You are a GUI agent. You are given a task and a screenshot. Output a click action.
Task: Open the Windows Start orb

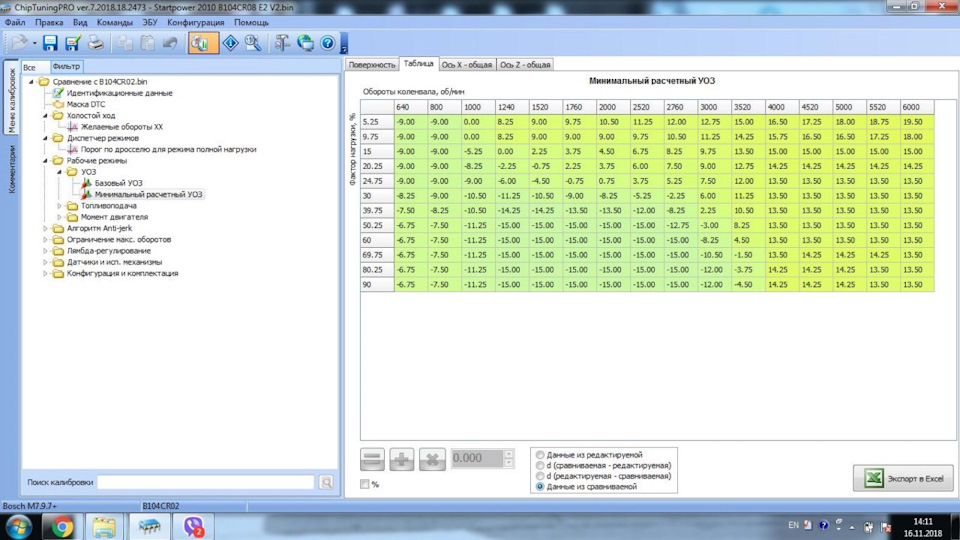coord(19,527)
